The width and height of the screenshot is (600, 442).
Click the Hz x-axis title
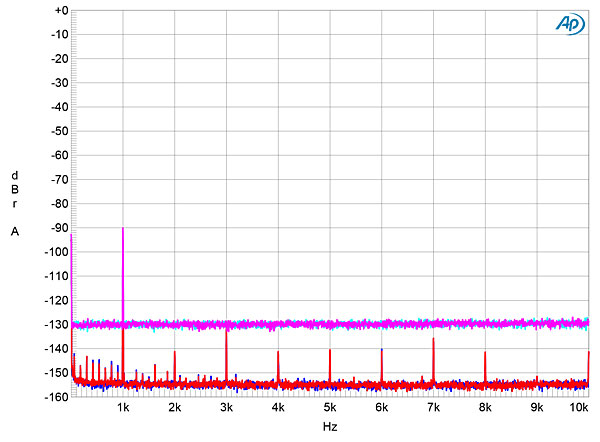pyautogui.click(x=329, y=427)
